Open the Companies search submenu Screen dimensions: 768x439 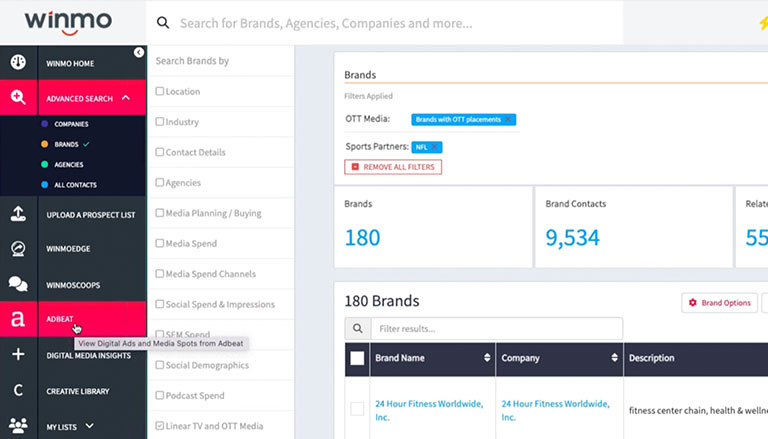pyautogui.click(x=72, y=124)
